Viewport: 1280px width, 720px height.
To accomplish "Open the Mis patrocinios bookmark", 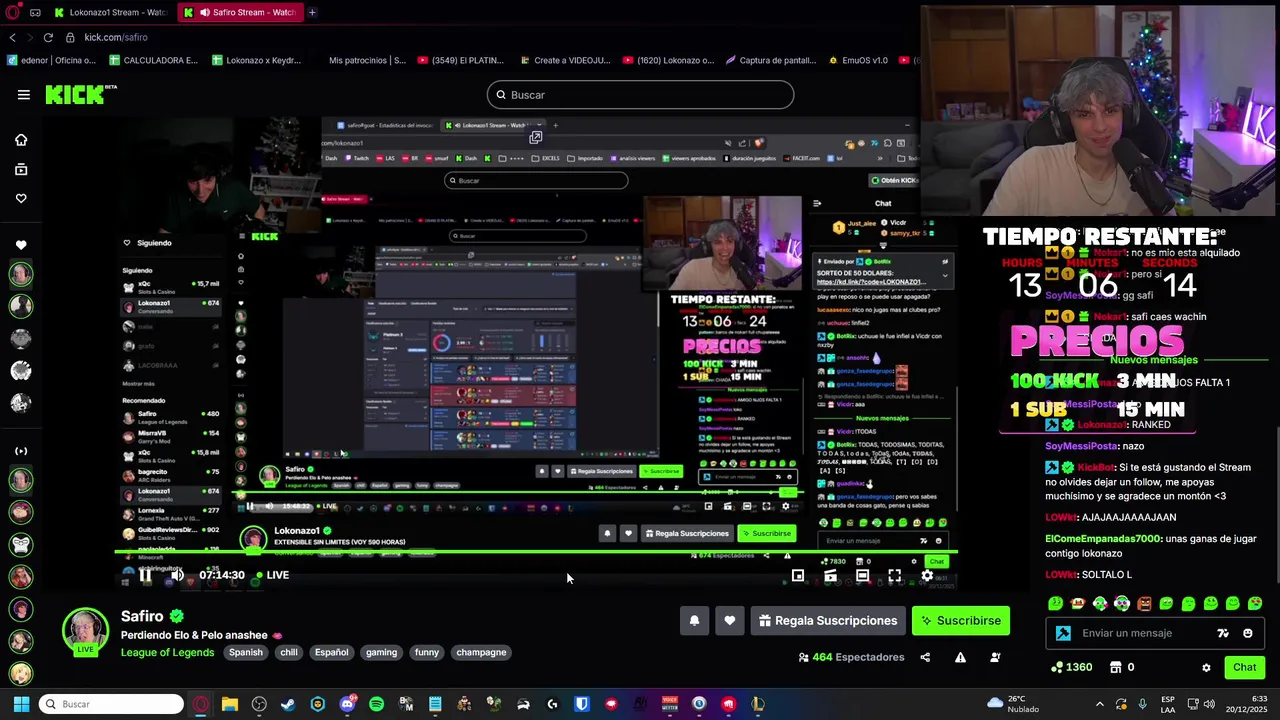I will tap(367, 60).
